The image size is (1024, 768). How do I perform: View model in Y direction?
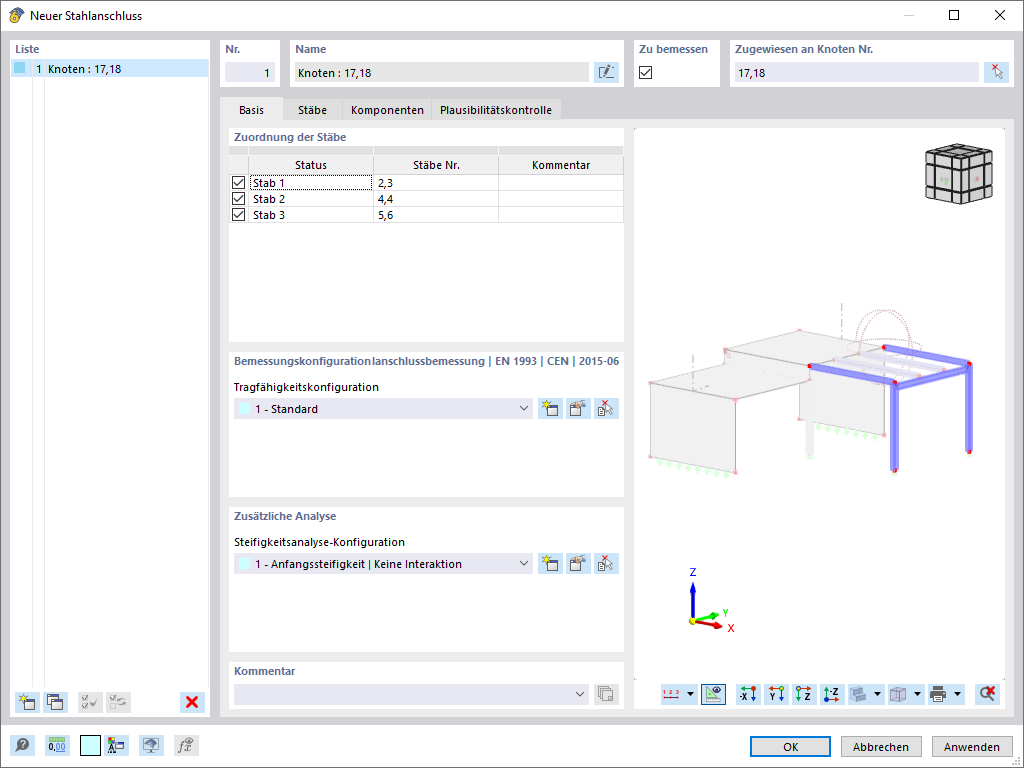(776, 694)
